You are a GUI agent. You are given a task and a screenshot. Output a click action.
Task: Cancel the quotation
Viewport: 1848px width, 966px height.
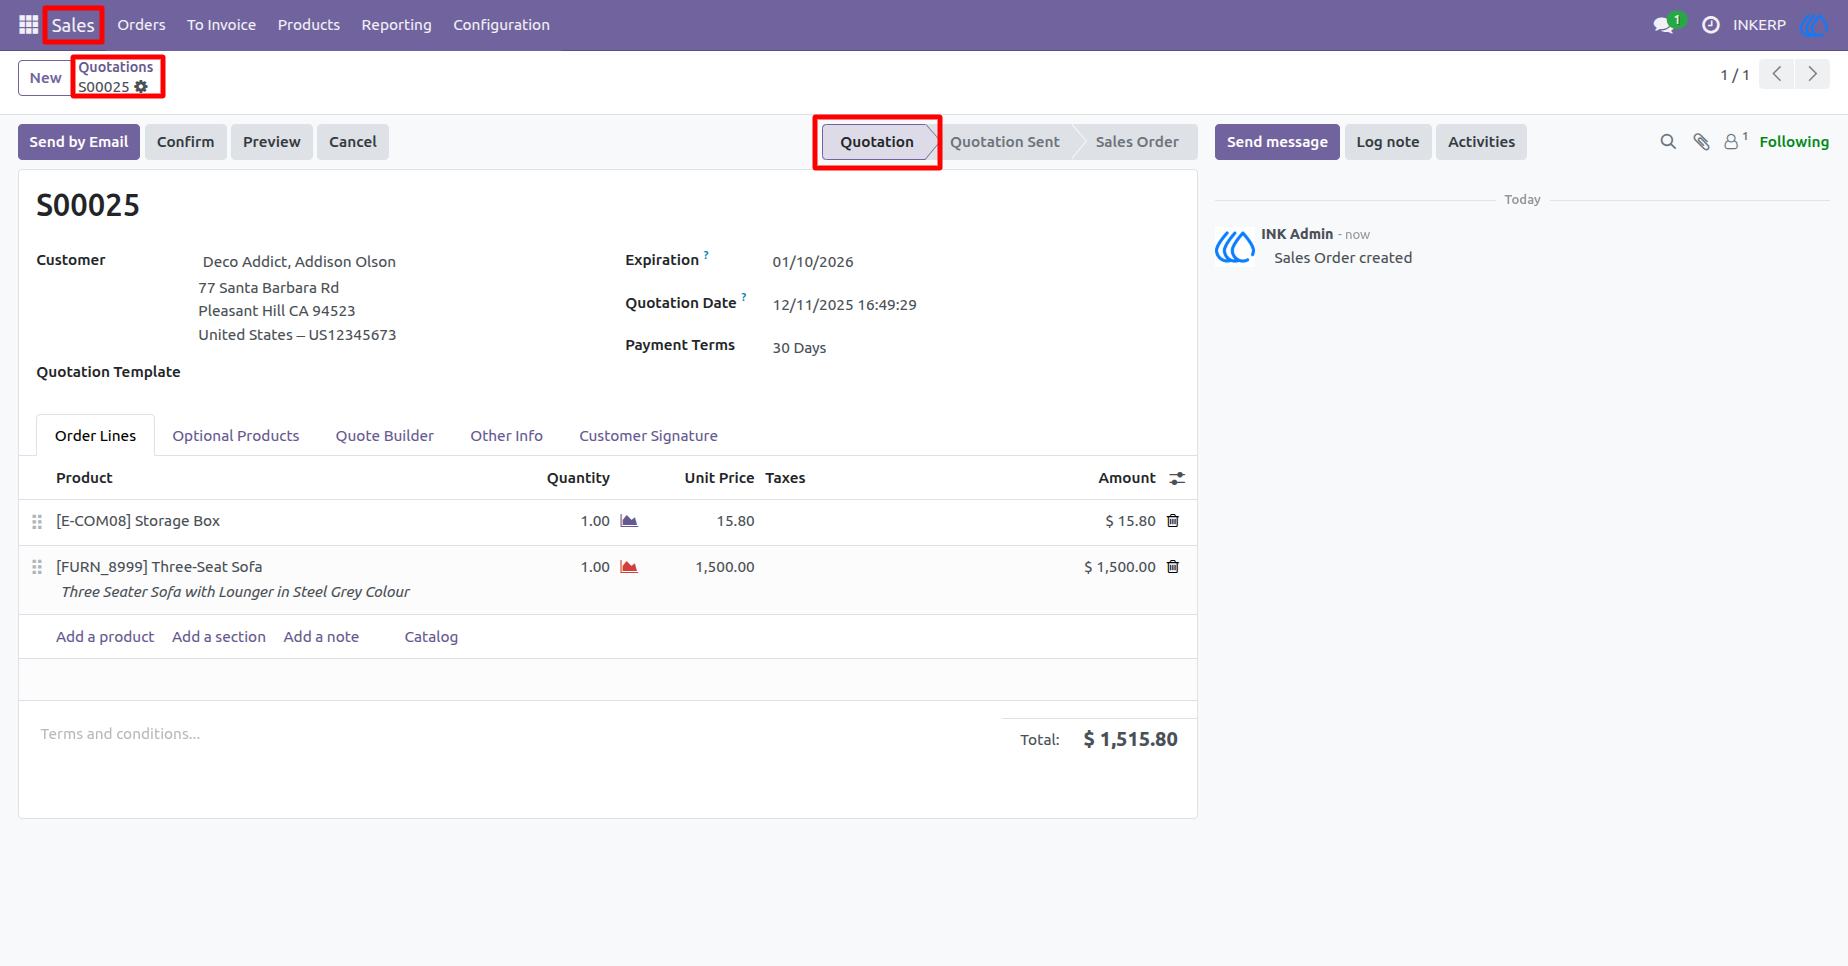(353, 142)
